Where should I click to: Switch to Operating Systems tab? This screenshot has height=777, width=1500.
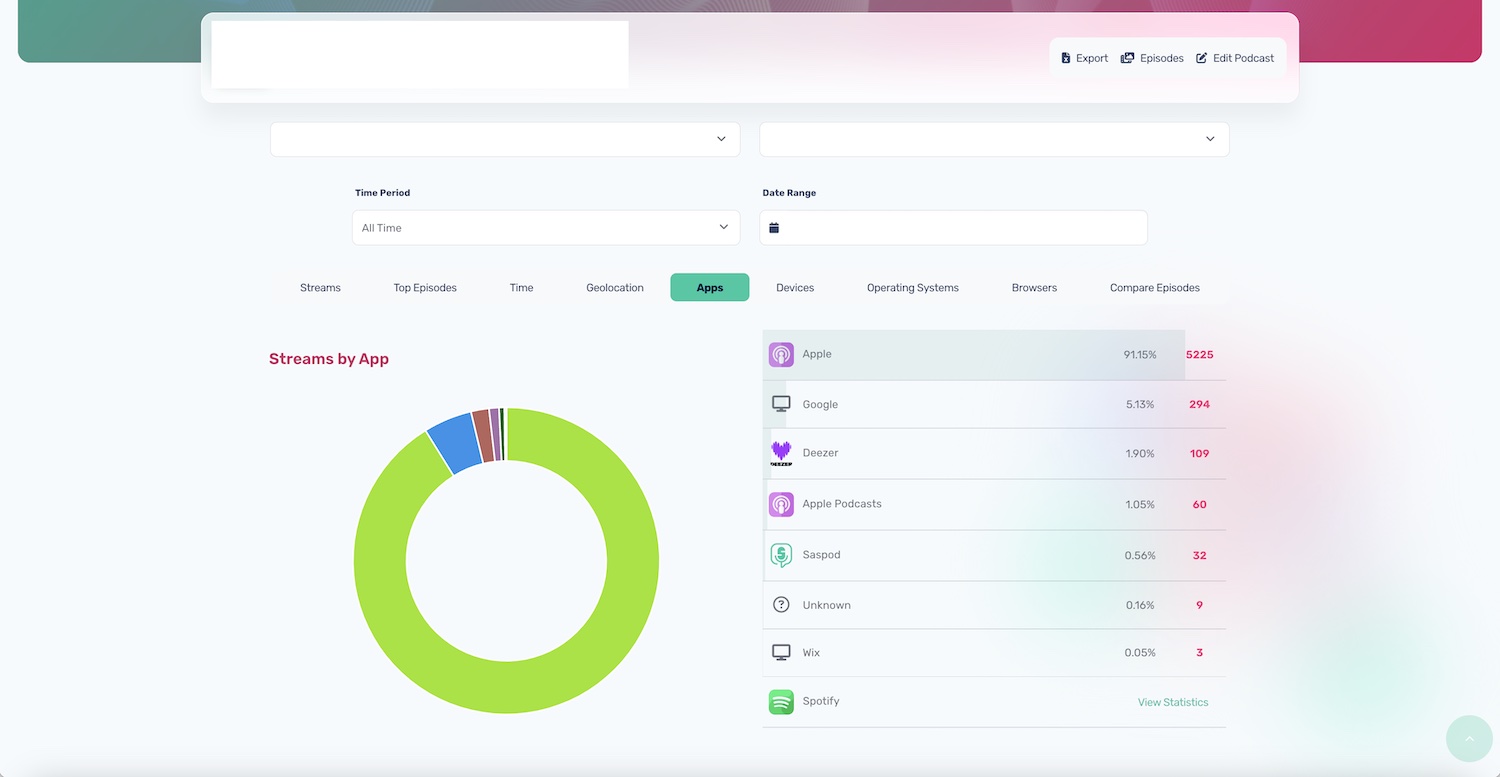913,288
